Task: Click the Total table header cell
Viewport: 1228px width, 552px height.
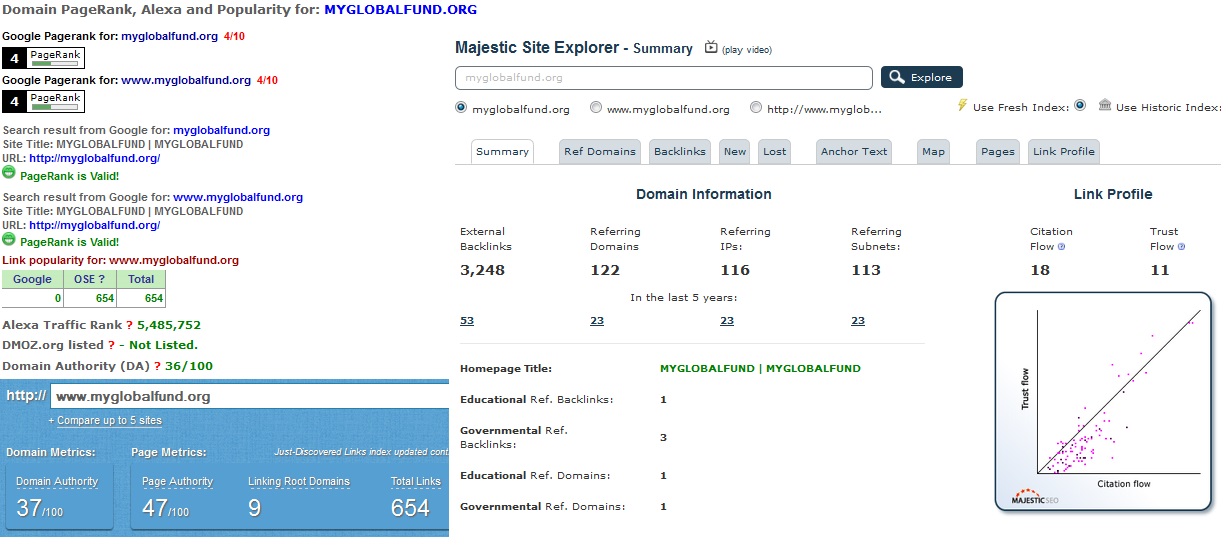Action: pos(141,280)
